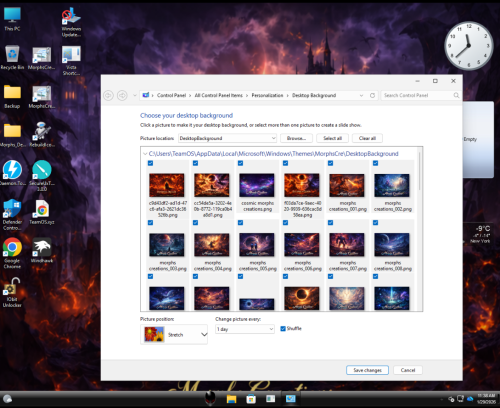Select morphs creations_007.png thumbnail
Screen dimensions: 500x408
347,245
